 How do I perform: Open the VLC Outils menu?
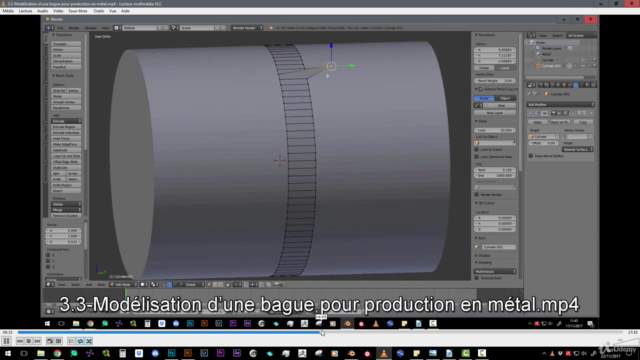[x=99, y=11]
